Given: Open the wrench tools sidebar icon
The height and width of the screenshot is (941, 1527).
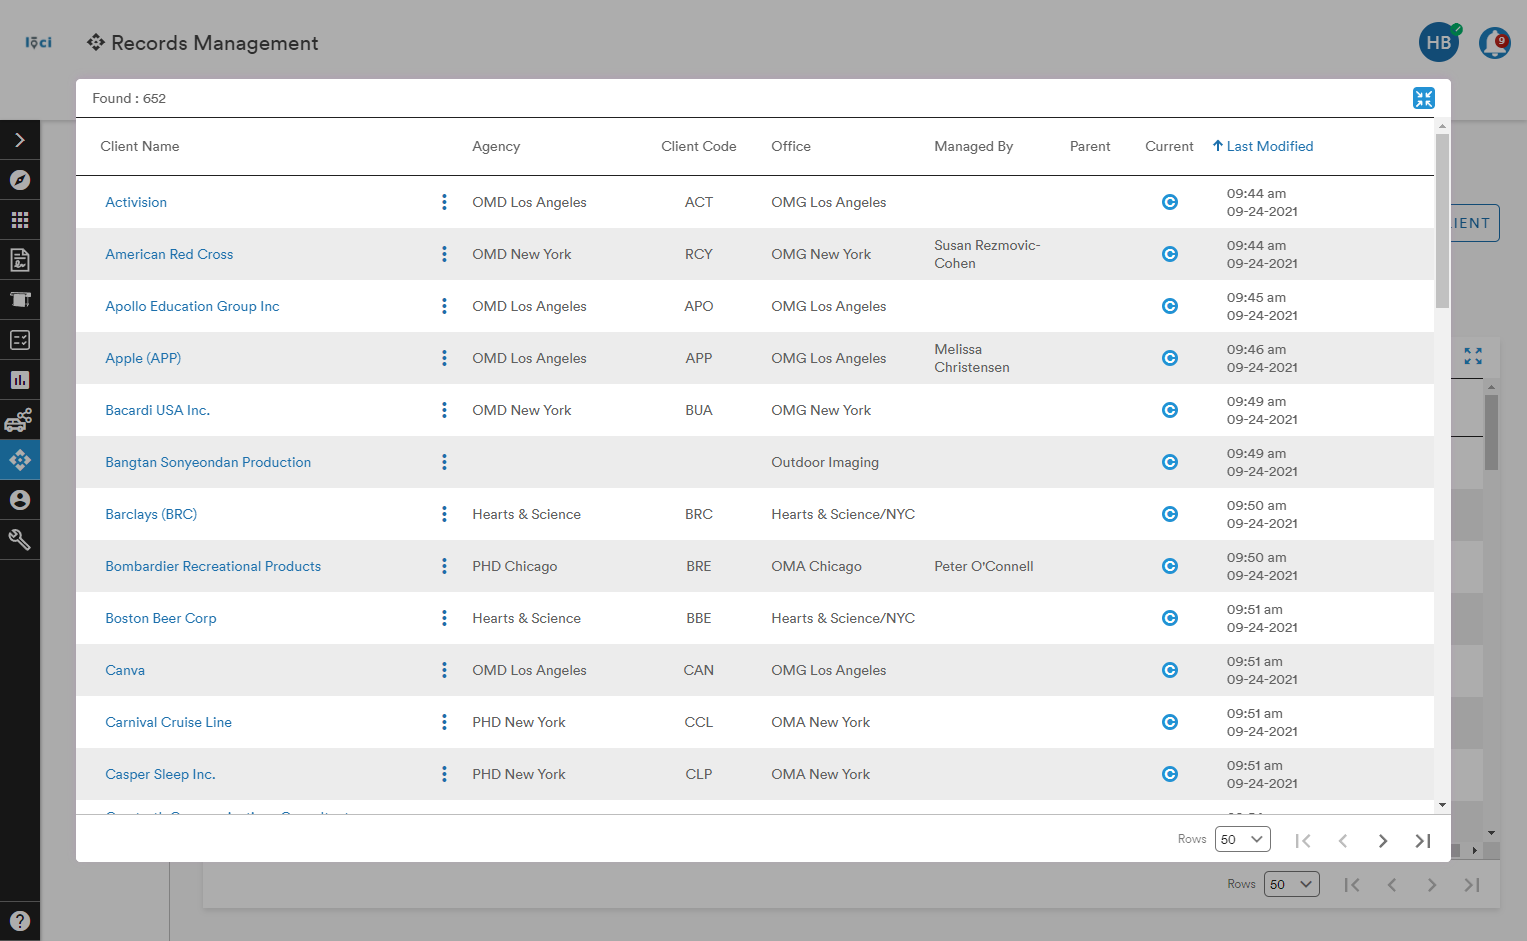Looking at the screenshot, I should [20, 540].
